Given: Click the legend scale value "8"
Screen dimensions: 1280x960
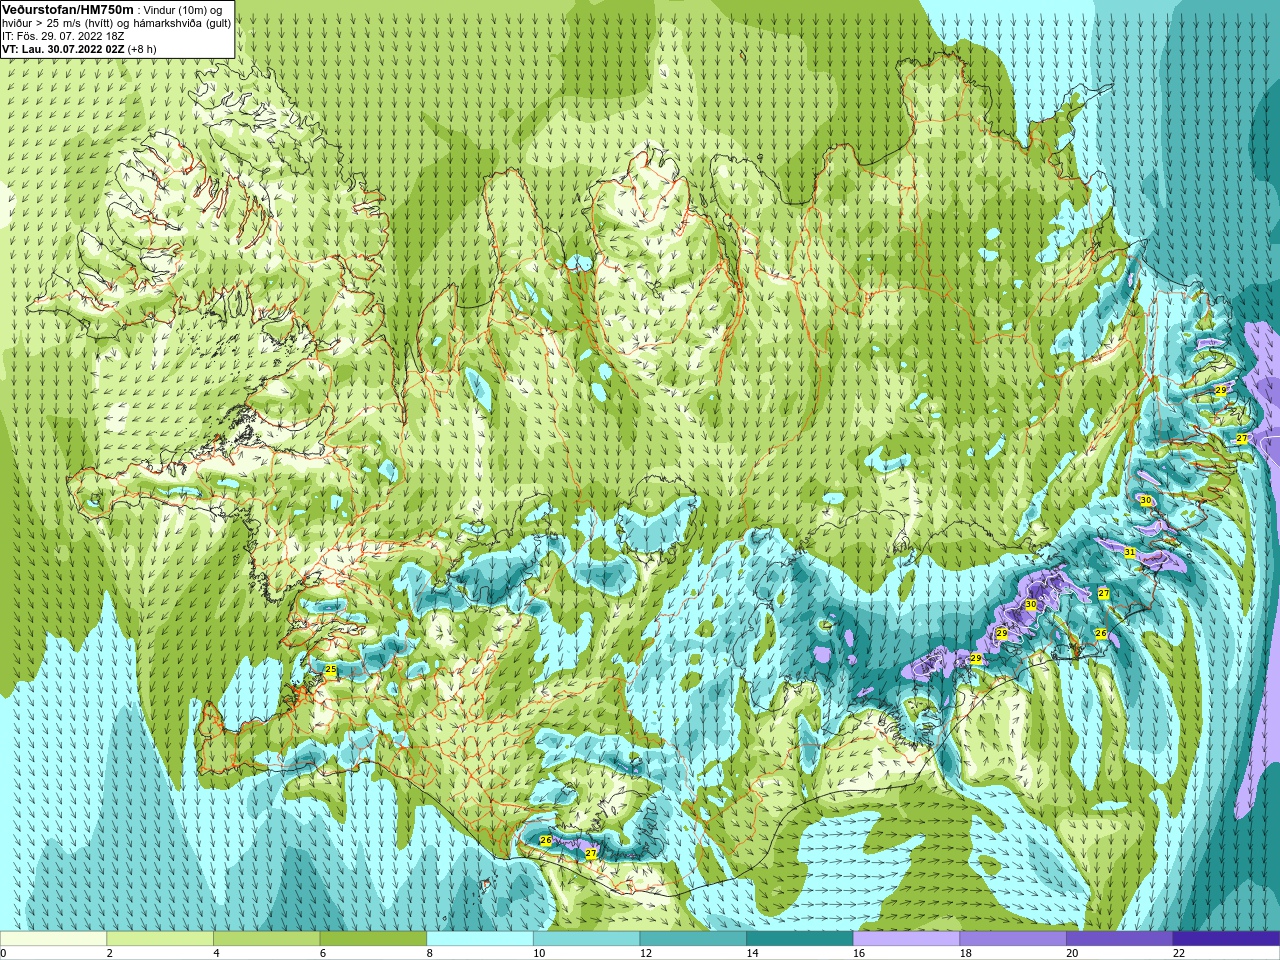Looking at the screenshot, I should tap(429, 954).
